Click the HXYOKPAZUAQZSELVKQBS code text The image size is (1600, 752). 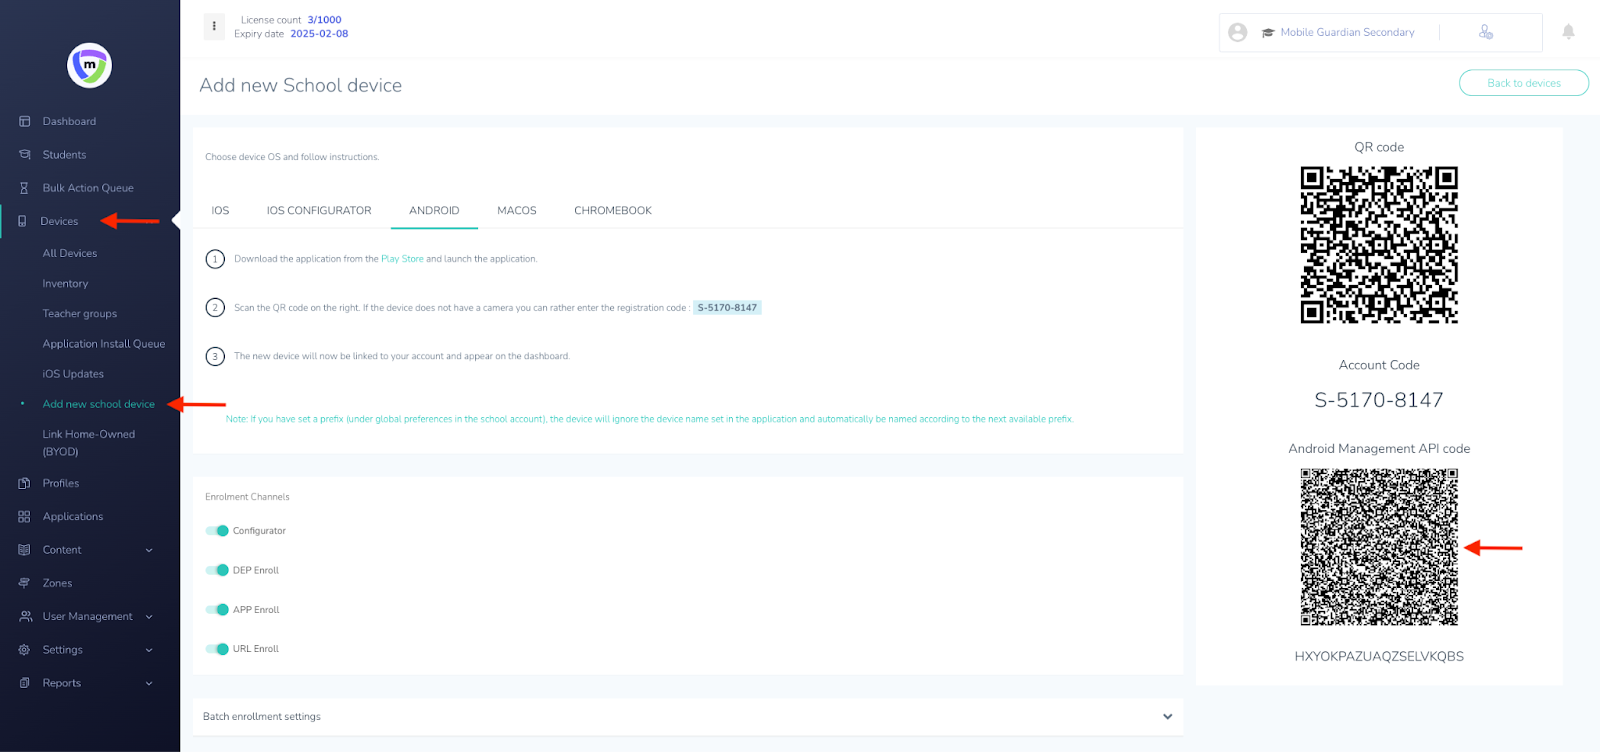1379,657
